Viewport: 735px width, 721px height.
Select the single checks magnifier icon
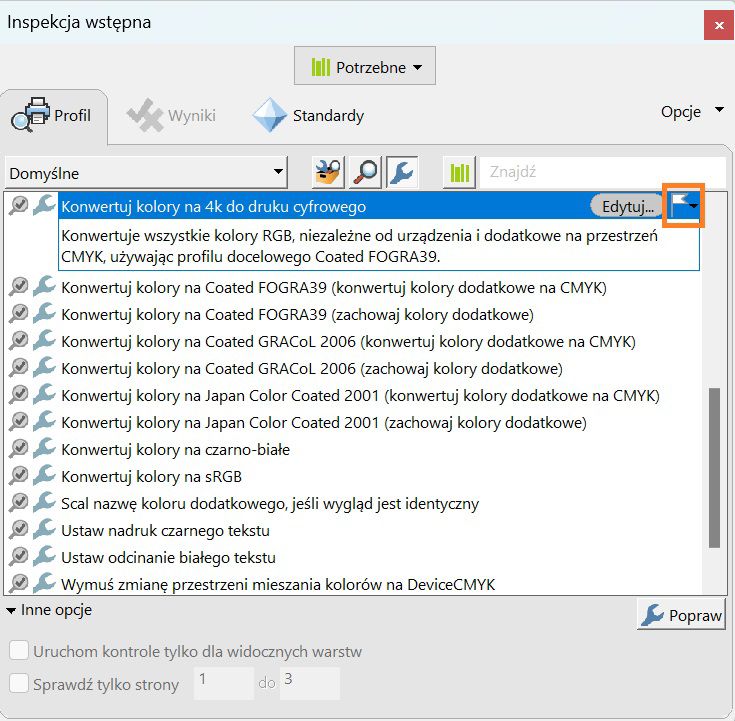[x=365, y=173]
